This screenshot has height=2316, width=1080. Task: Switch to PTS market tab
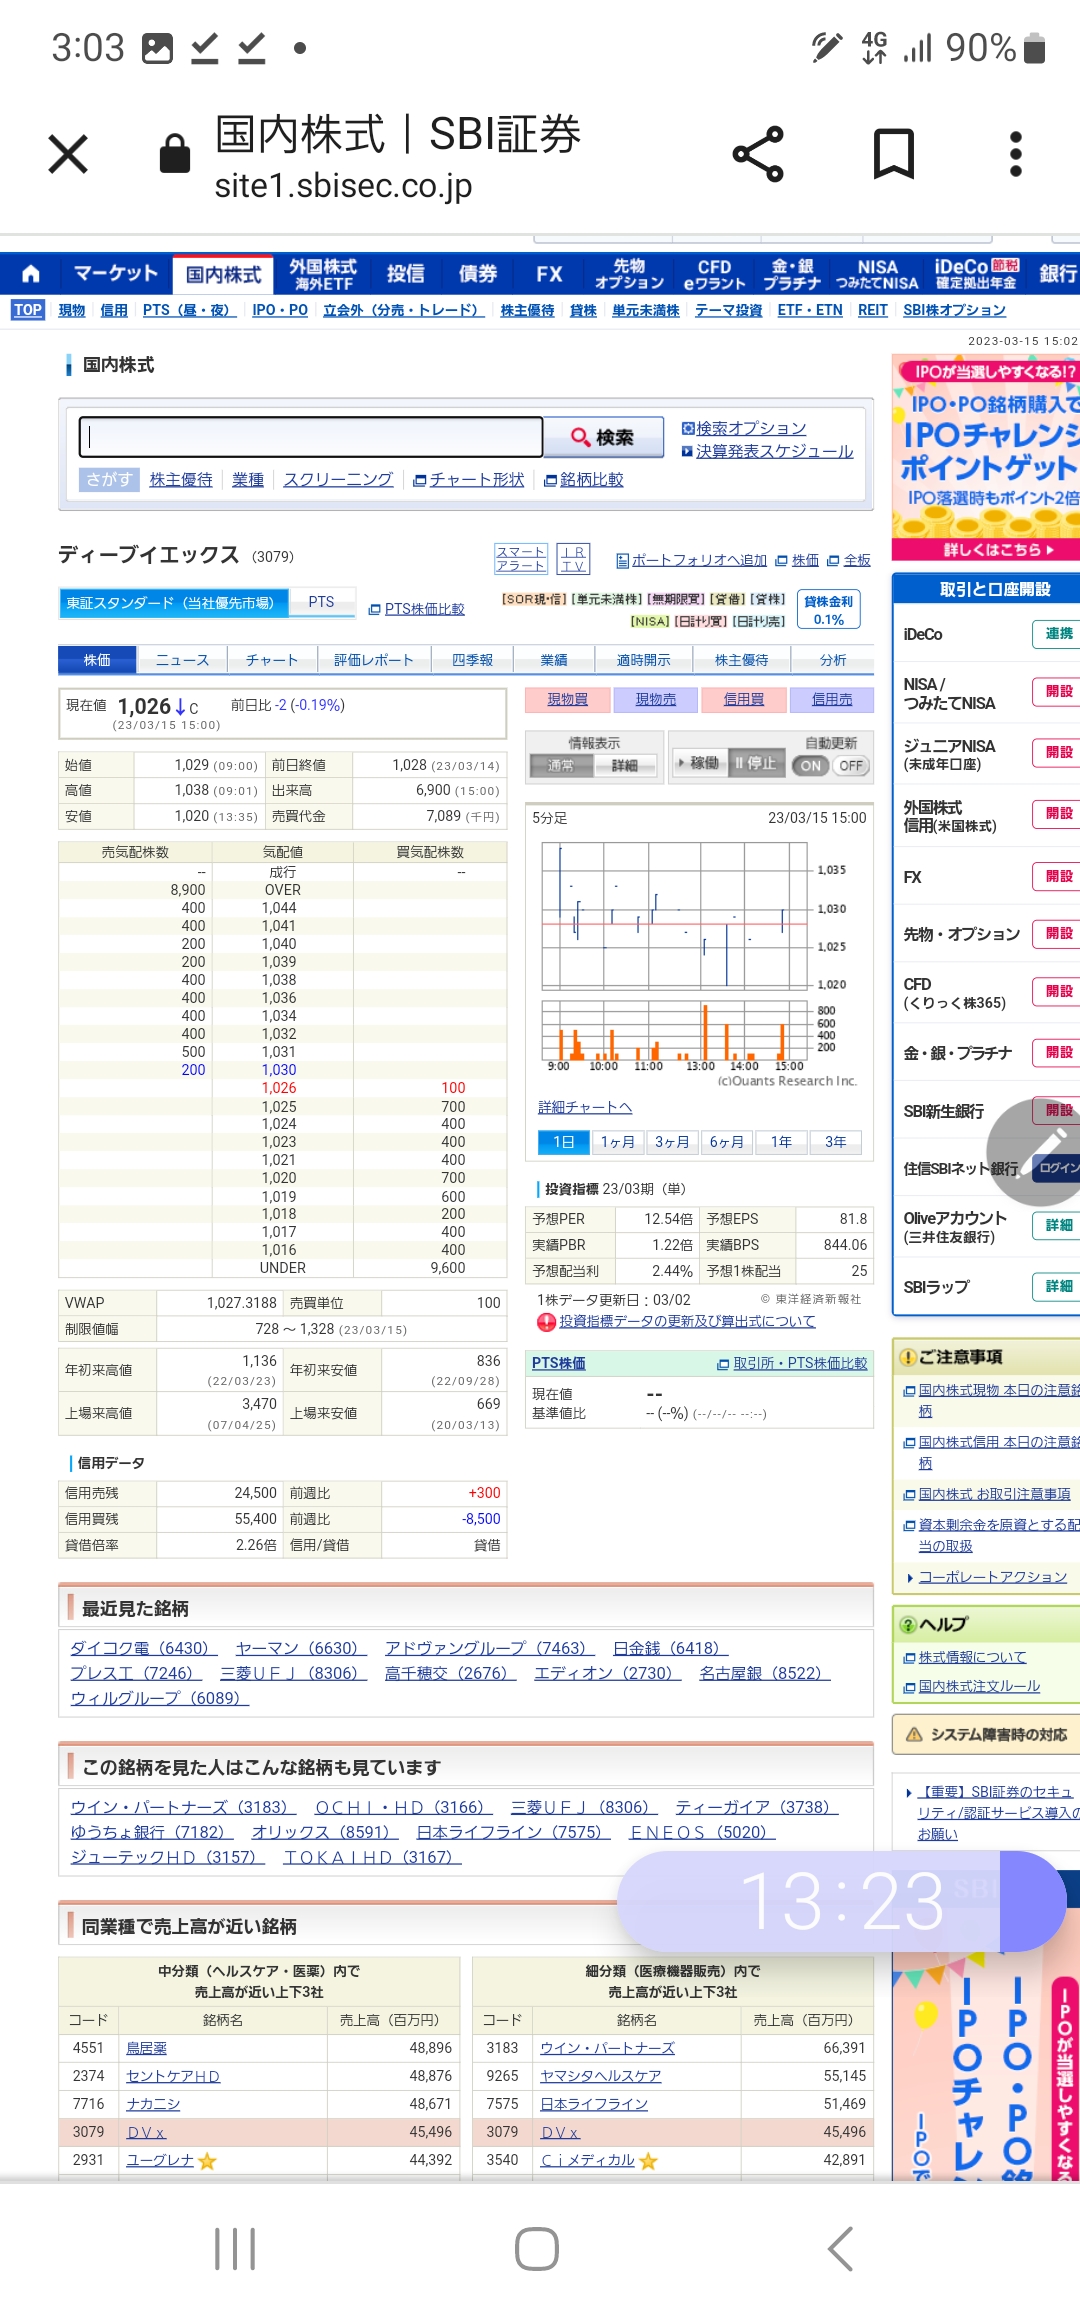coord(321,602)
